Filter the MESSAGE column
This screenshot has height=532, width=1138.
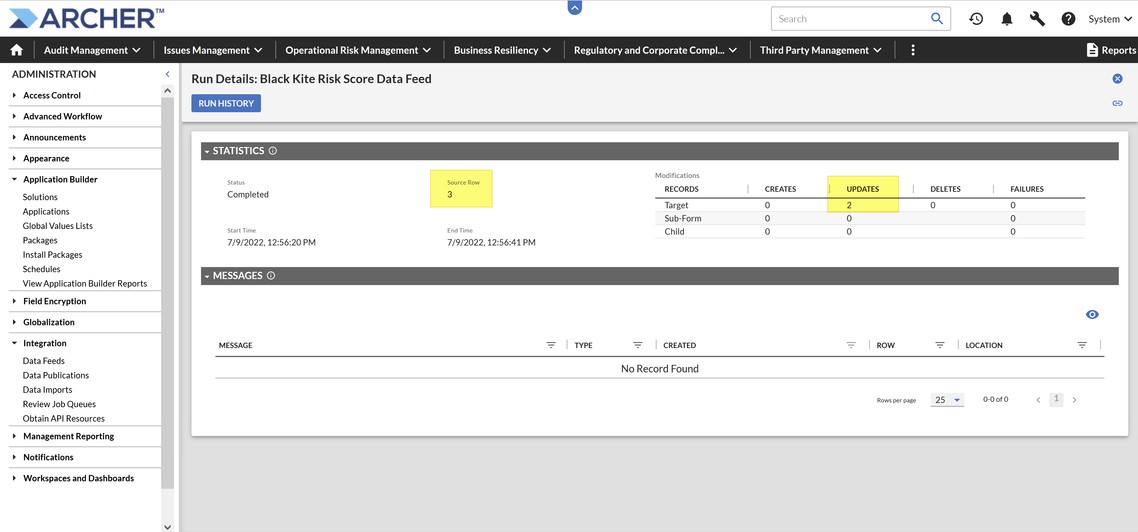551,345
